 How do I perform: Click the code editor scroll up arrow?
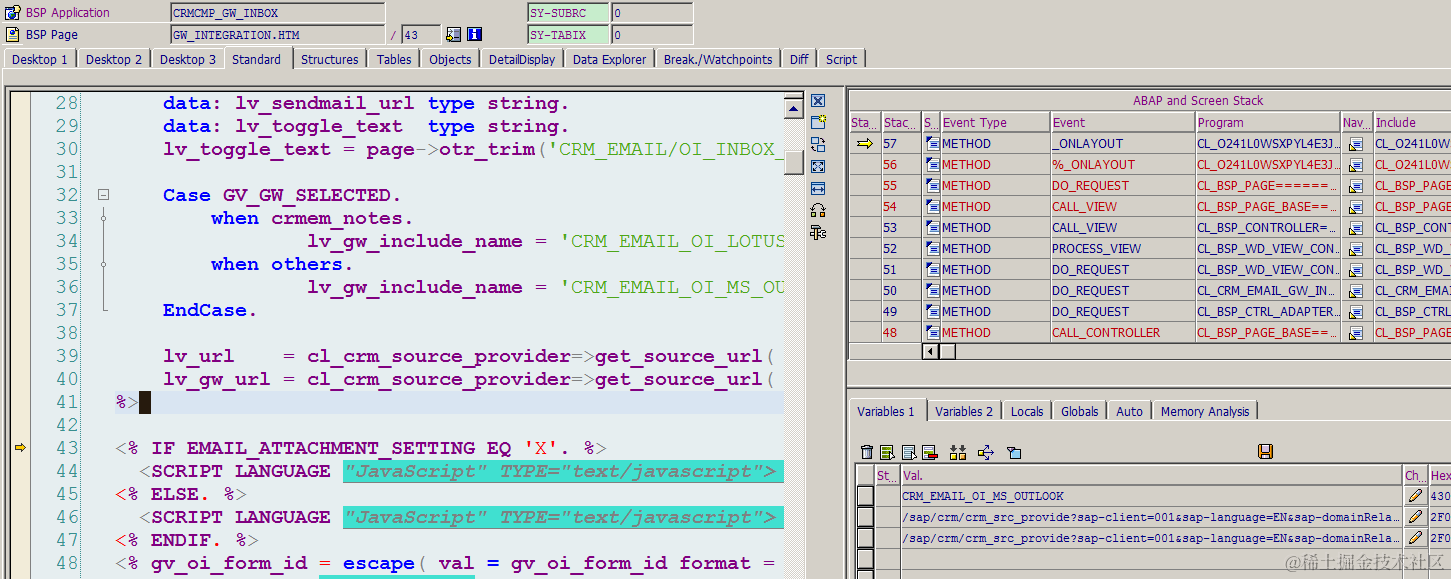pos(793,108)
